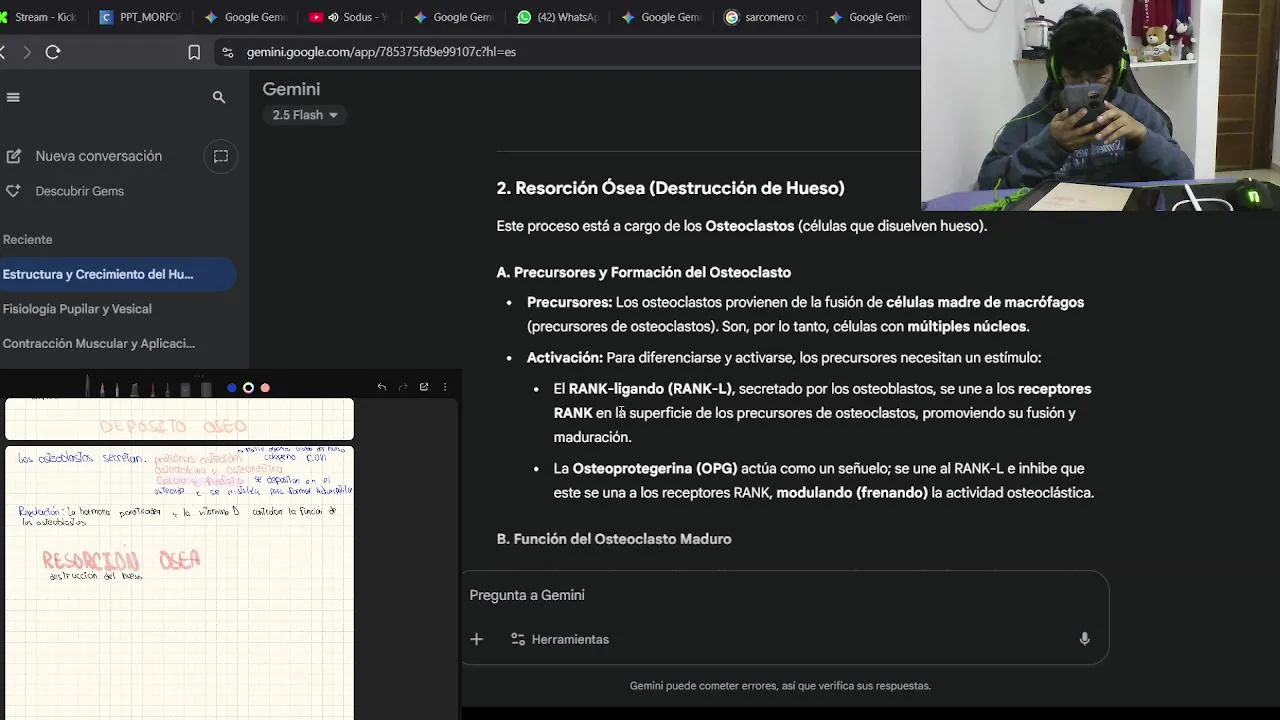Switch to the PPT_MORFO tab
The width and height of the screenshot is (1280, 720).
[x=141, y=17]
